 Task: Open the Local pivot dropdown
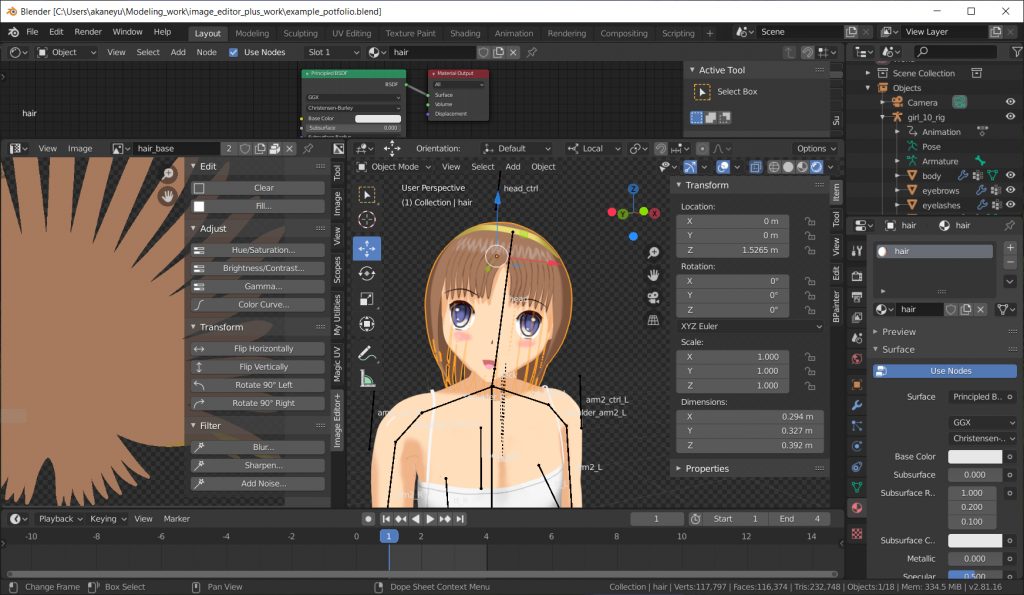(x=594, y=148)
